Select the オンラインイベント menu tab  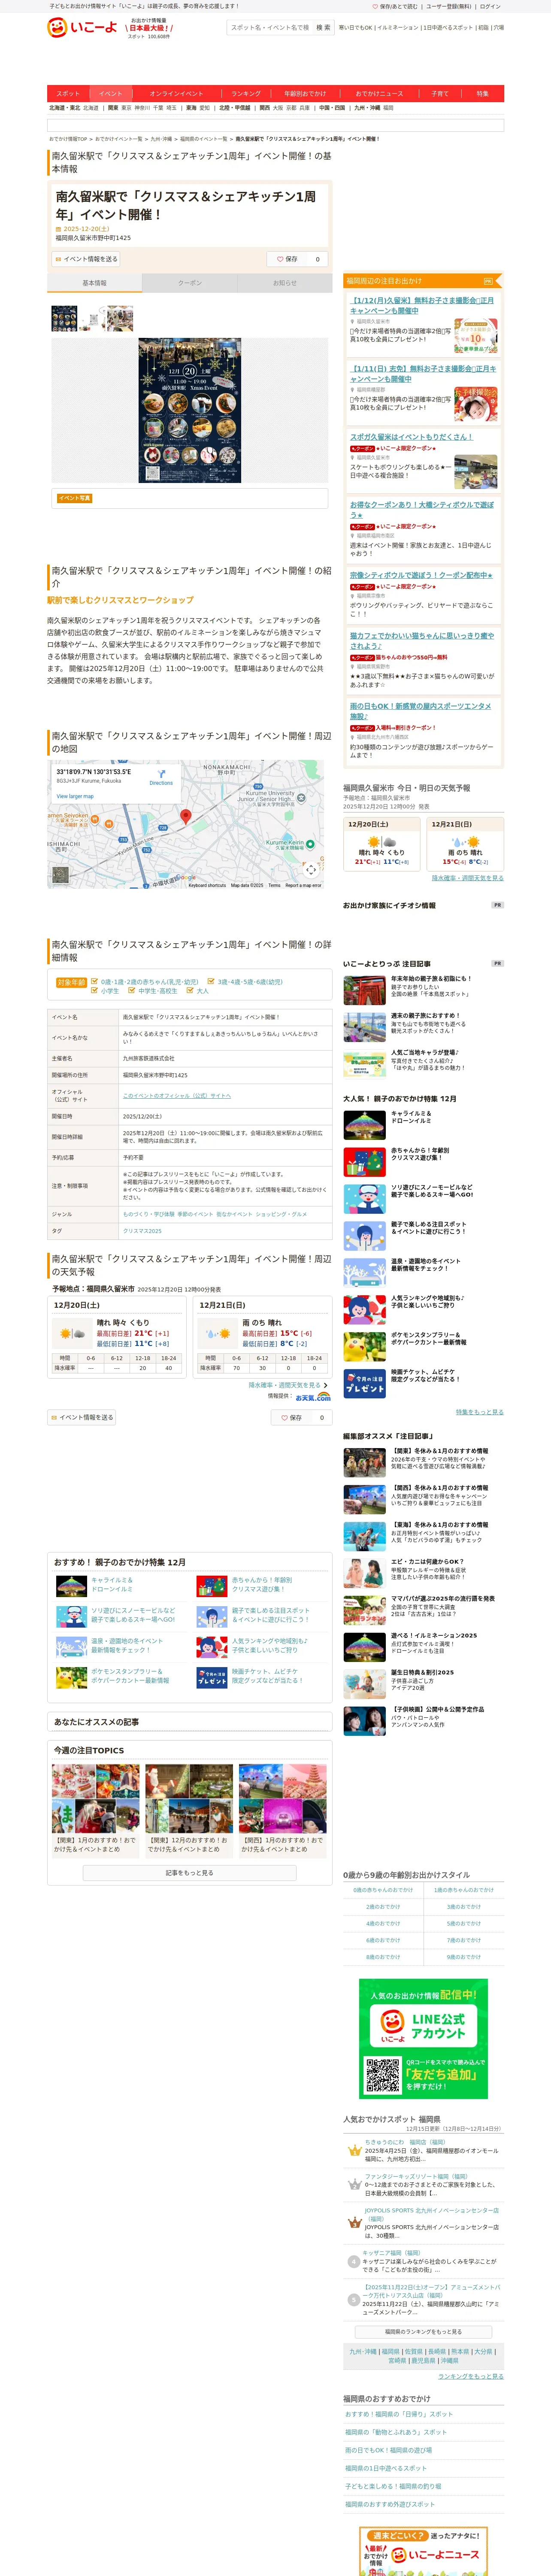point(176,93)
